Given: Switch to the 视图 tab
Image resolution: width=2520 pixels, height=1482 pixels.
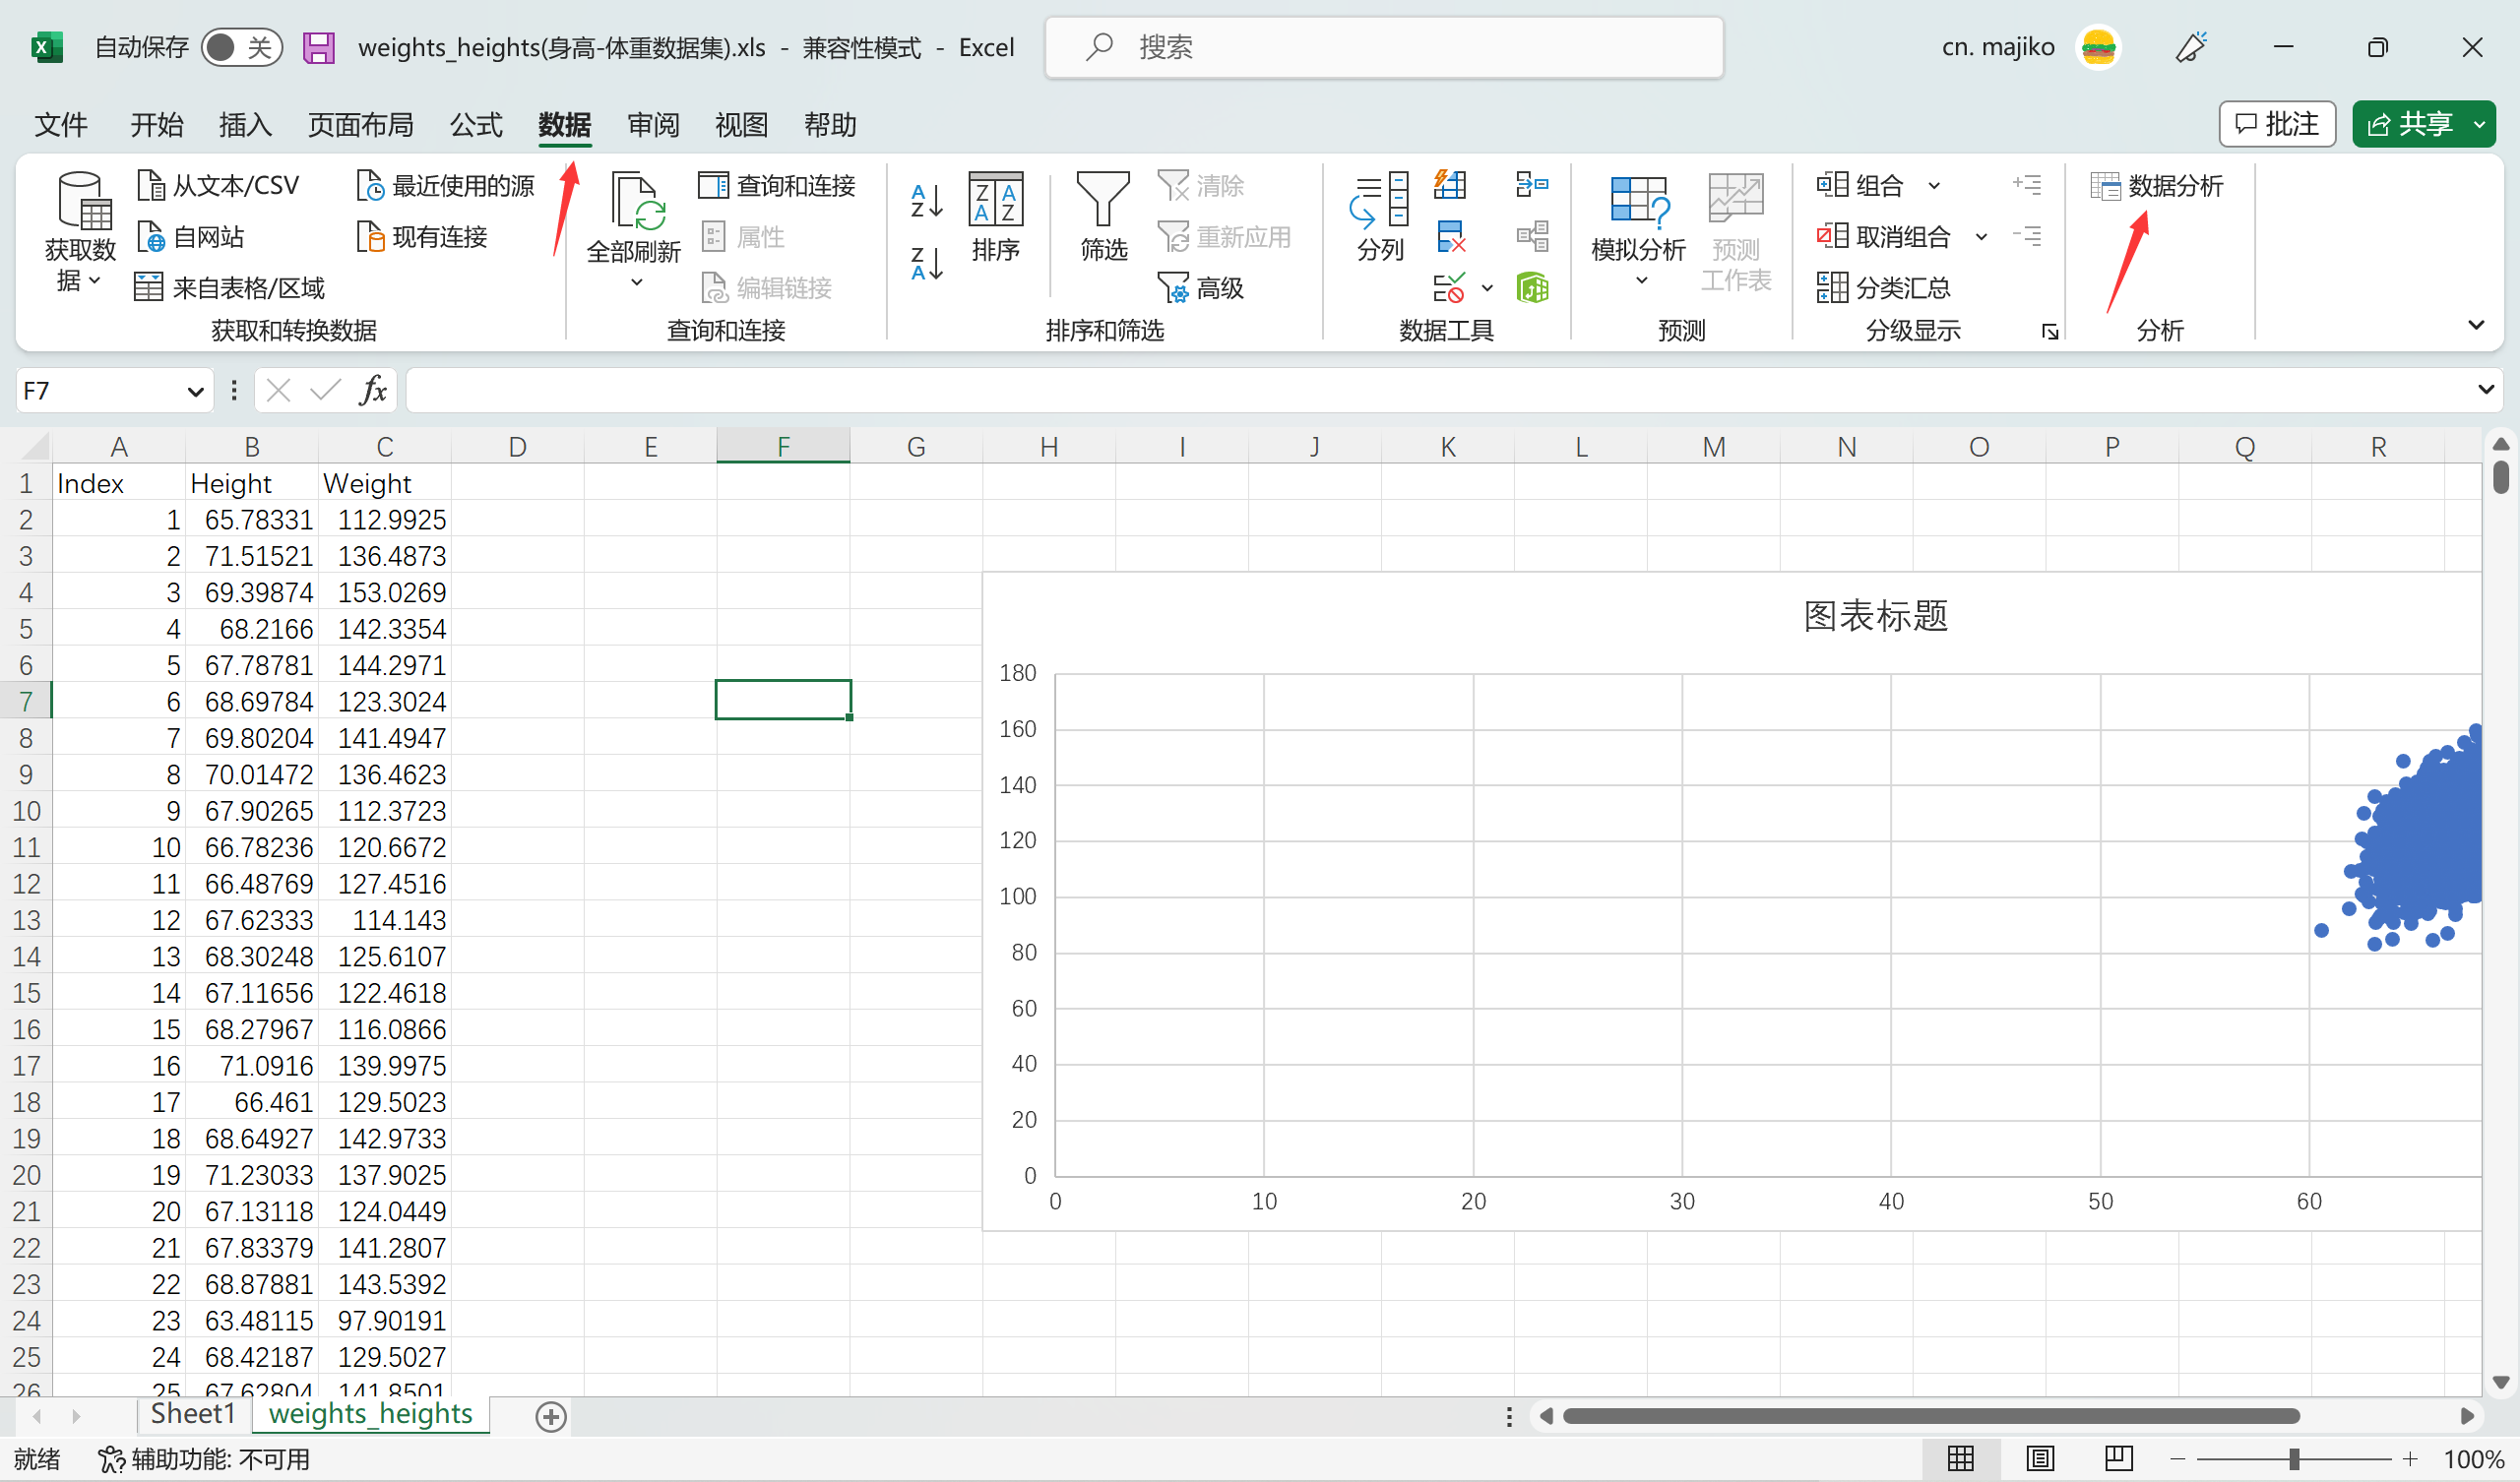Looking at the screenshot, I should (x=742, y=125).
